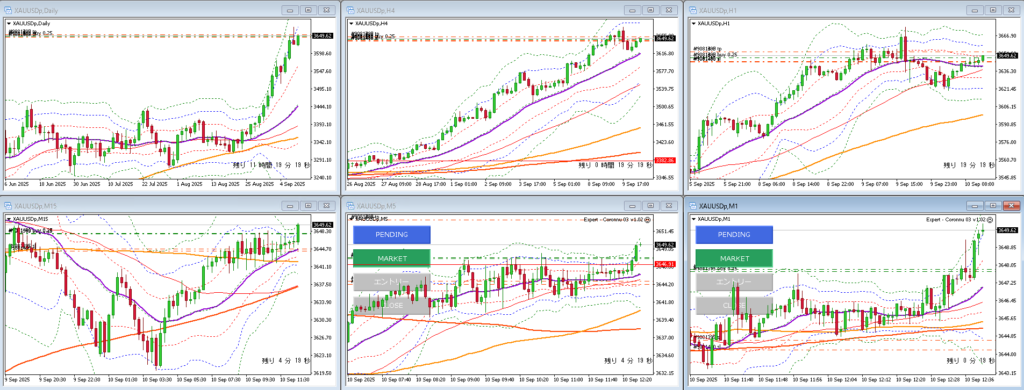Minimize the XAUUSDp,Daily chart window
This screenshot has width=1024, height=390.
291,10
